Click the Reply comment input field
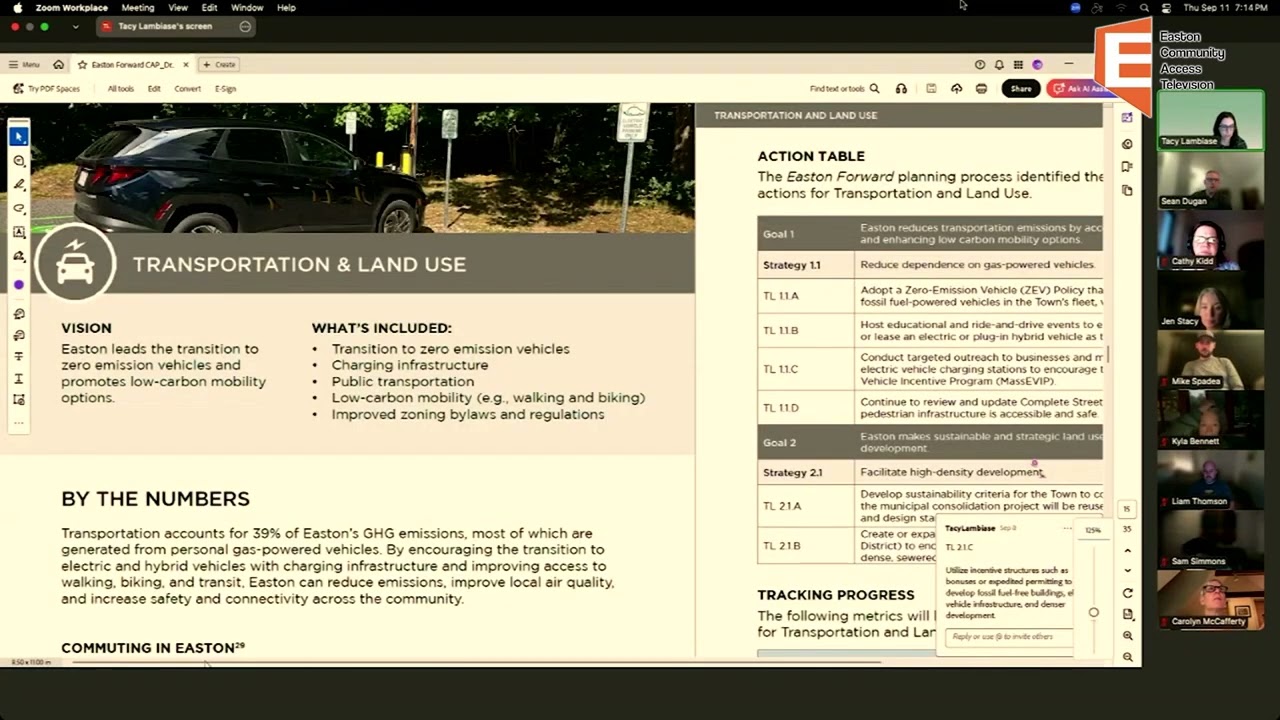The width and height of the screenshot is (1280, 720). [x=1008, y=636]
